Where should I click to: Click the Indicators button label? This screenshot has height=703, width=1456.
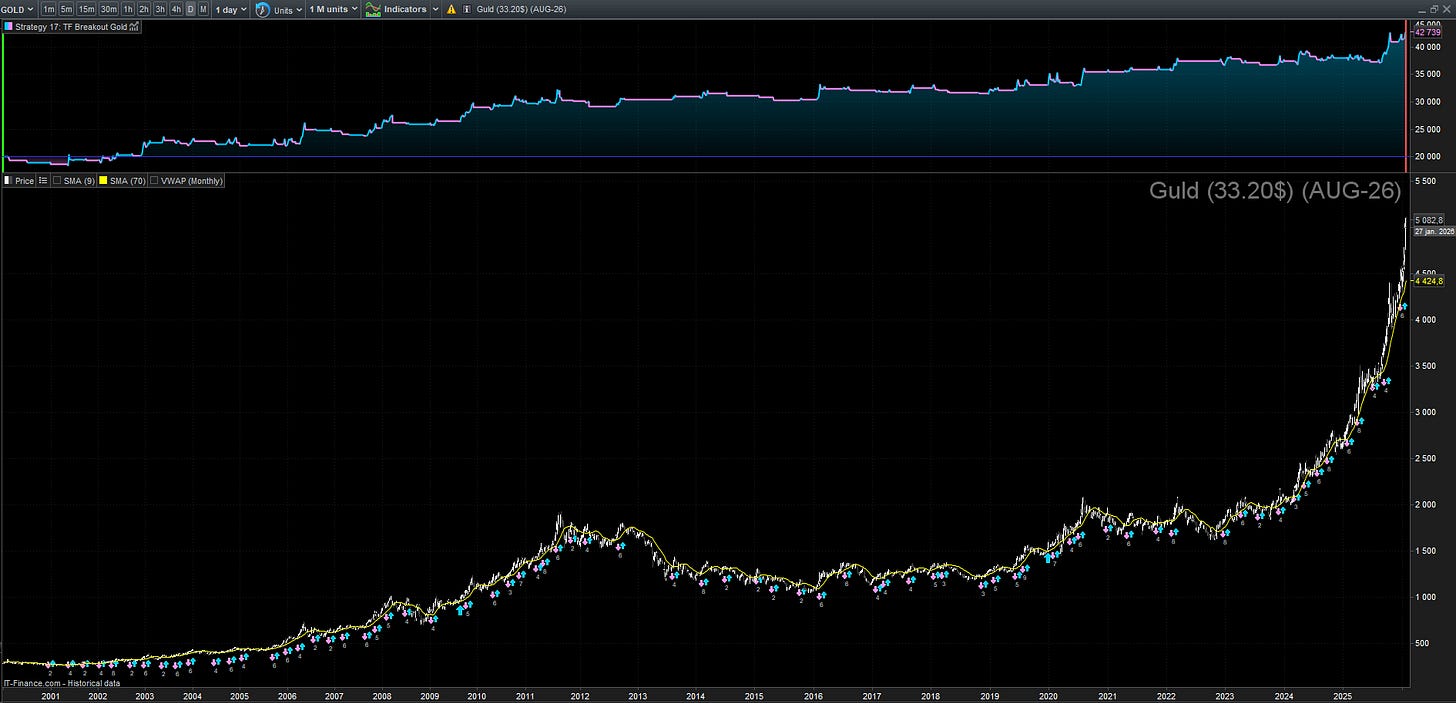(x=405, y=9)
